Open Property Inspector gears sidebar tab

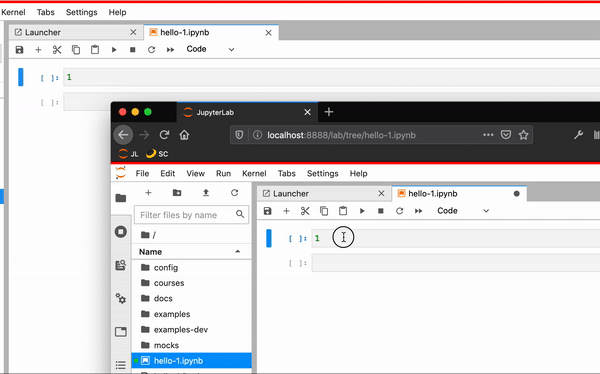[121, 298]
